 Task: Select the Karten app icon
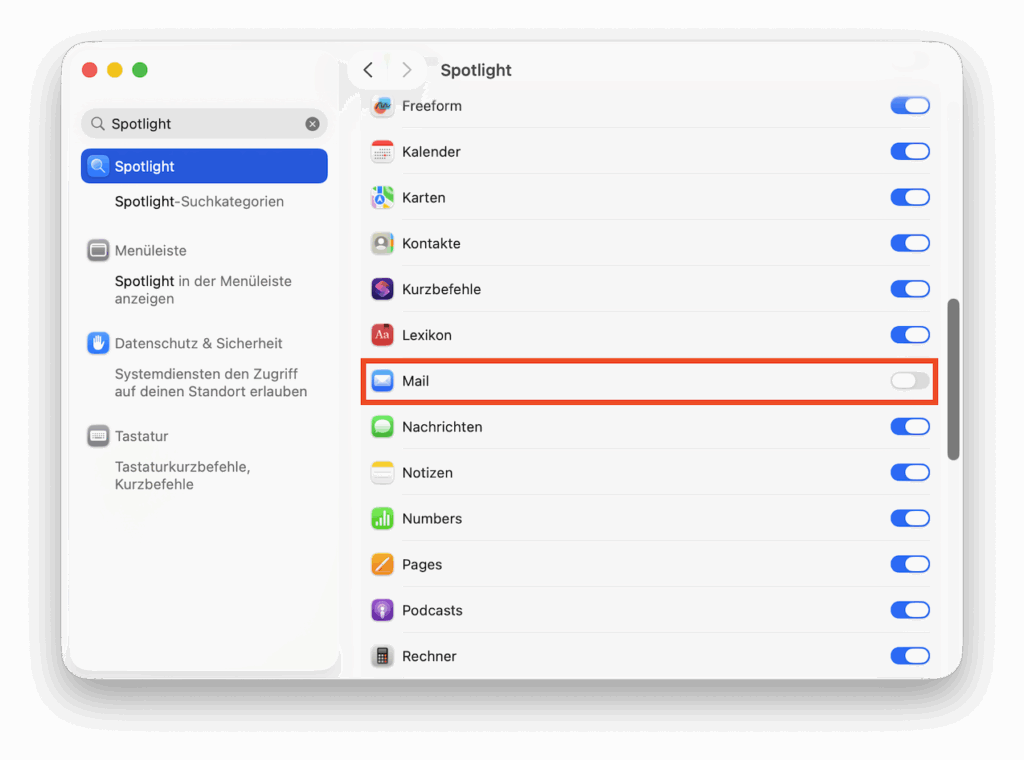pos(382,197)
